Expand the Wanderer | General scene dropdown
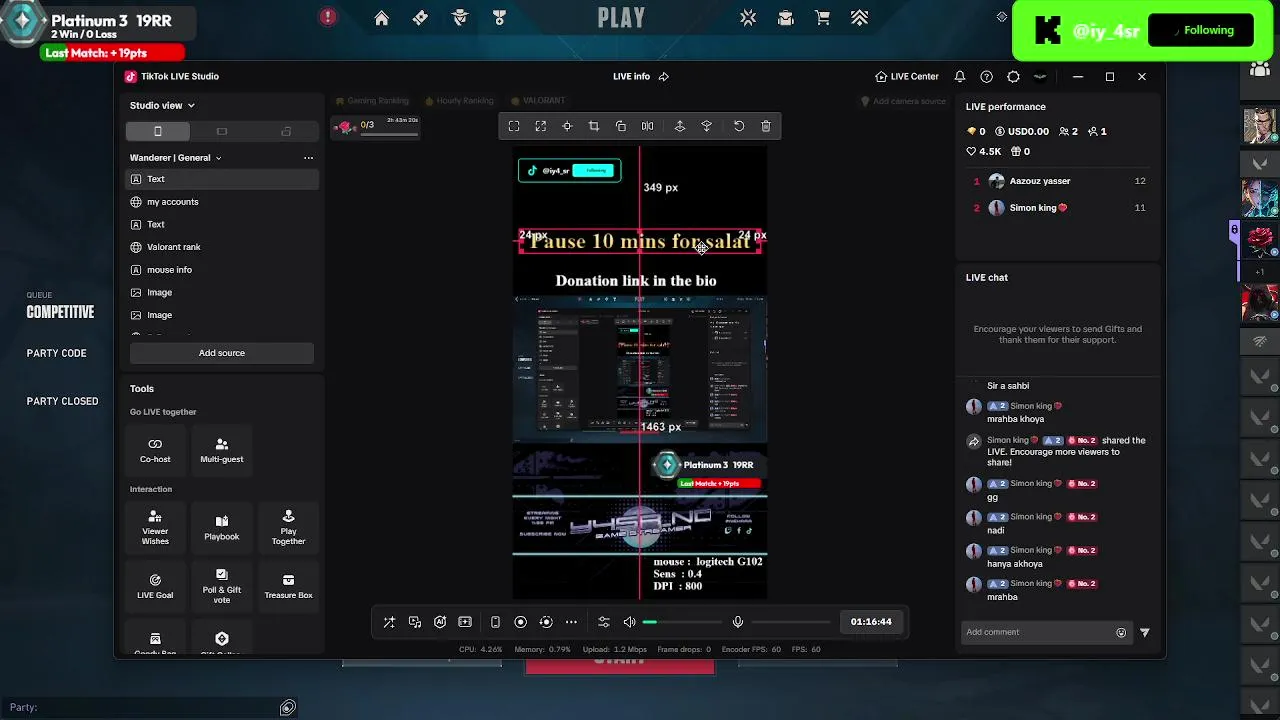Screen dimensions: 1280x720 coord(175,158)
